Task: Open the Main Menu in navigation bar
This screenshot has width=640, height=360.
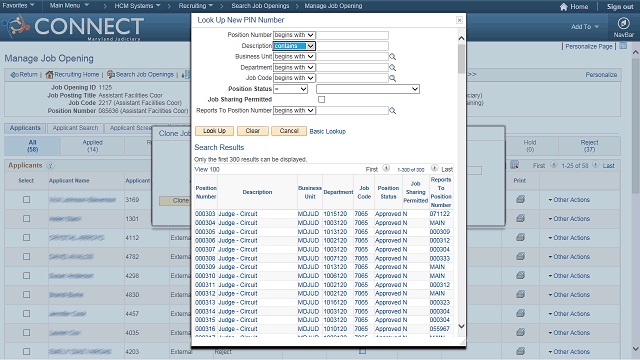Action: click(69, 6)
